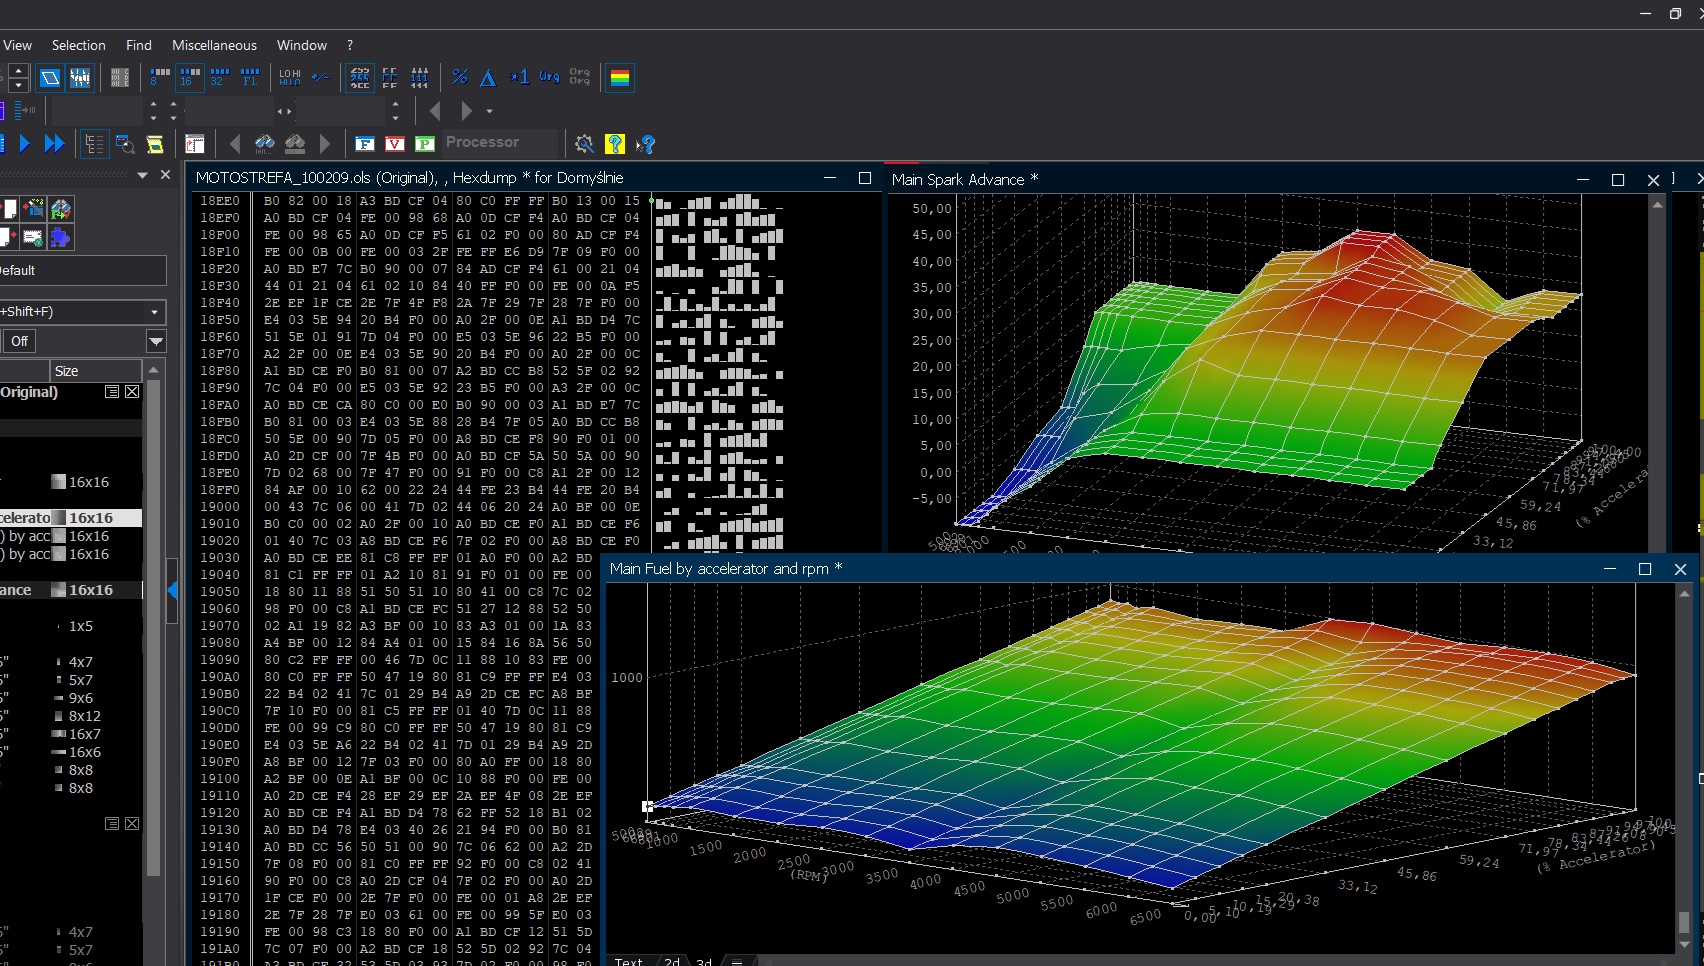Open the yellow help question mark icon
Viewport: 1704px width, 966px height.
click(615, 144)
